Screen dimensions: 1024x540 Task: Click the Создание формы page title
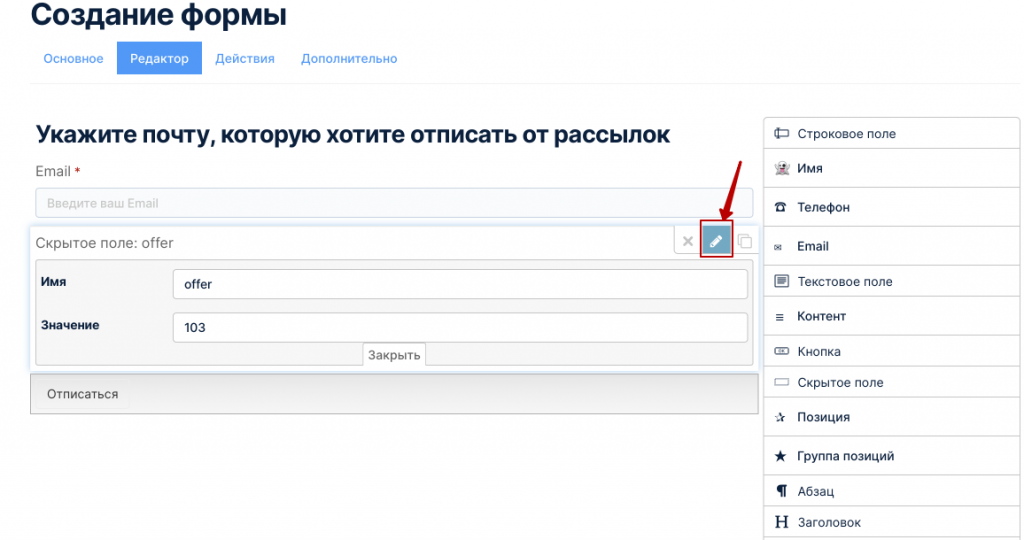pyautogui.click(x=159, y=14)
